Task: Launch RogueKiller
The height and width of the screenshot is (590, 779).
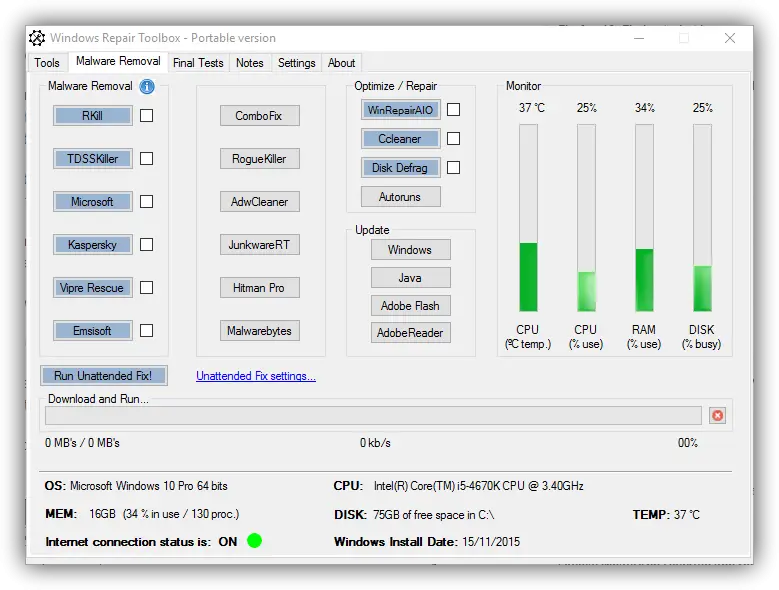Action: click(260, 158)
